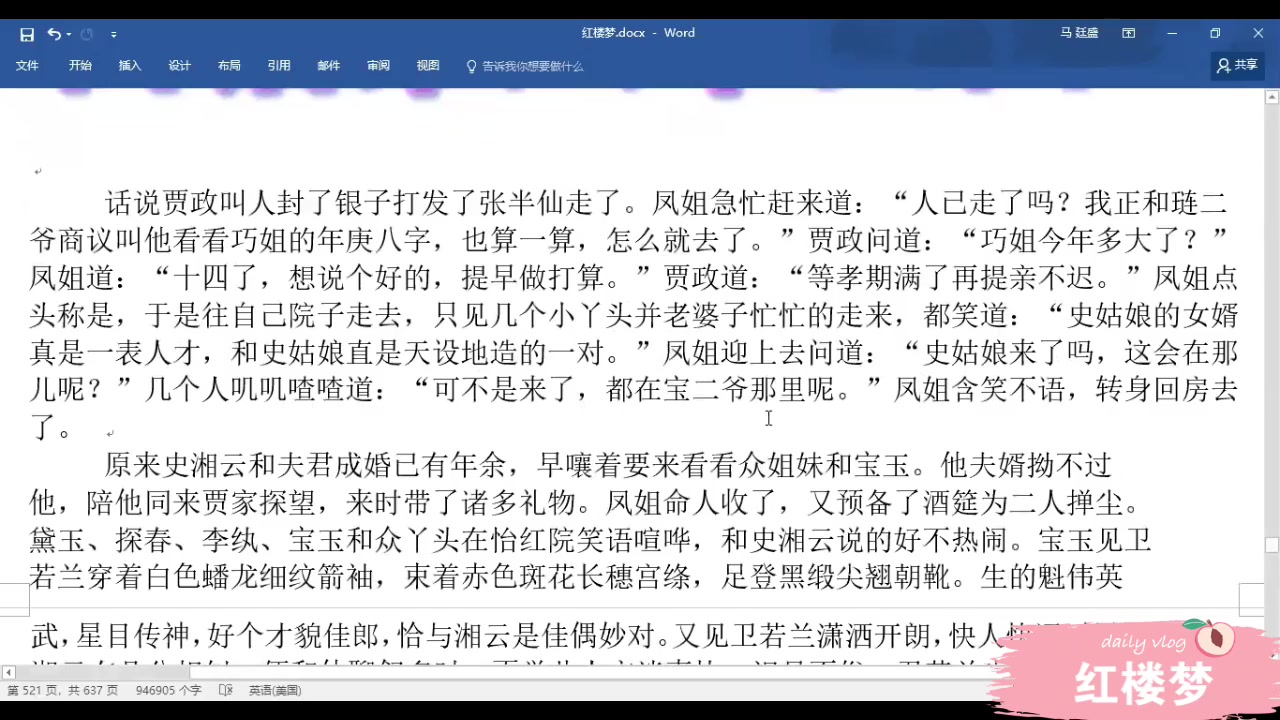Screen dimensions: 1280x720
Task: Open the Ribbon Display Options icon
Action: pyautogui.click(x=1129, y=33)
